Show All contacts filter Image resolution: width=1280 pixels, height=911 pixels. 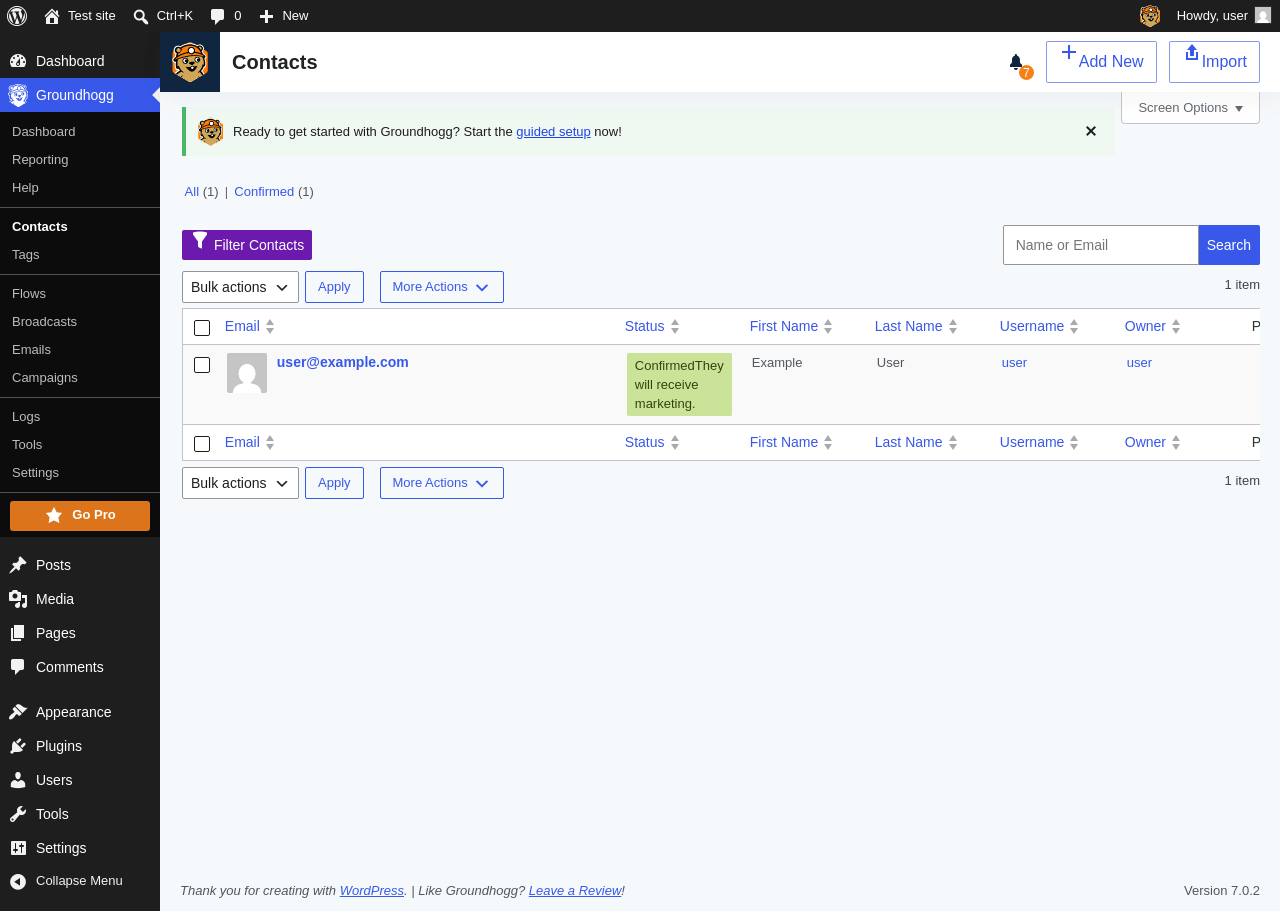(192, 192)
